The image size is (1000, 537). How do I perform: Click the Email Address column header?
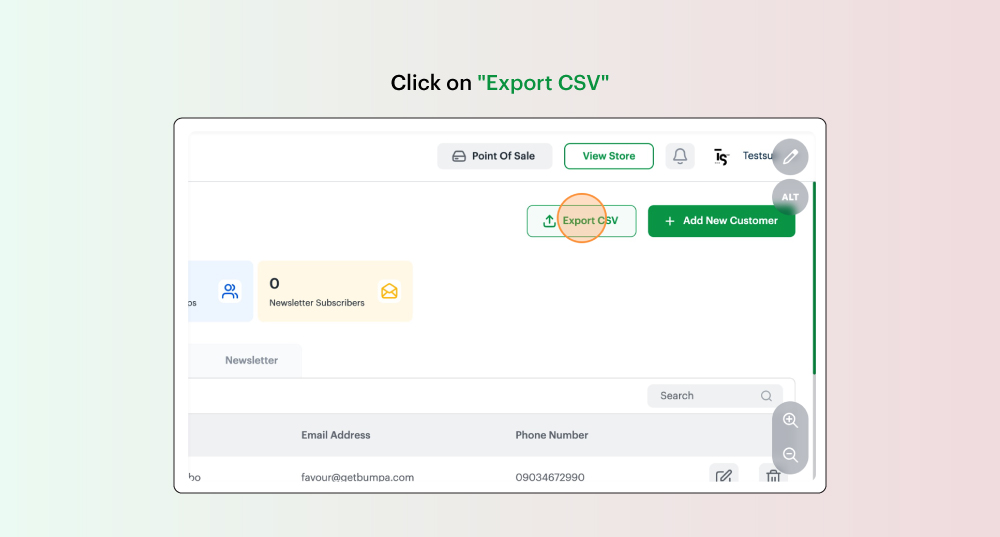point(335,435)
